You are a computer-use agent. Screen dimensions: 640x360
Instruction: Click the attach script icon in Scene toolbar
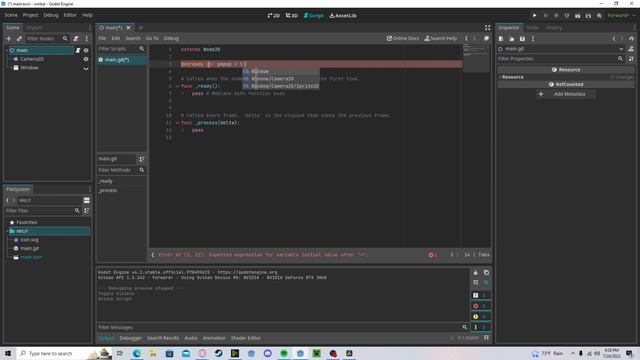click(x=76, y=38)
